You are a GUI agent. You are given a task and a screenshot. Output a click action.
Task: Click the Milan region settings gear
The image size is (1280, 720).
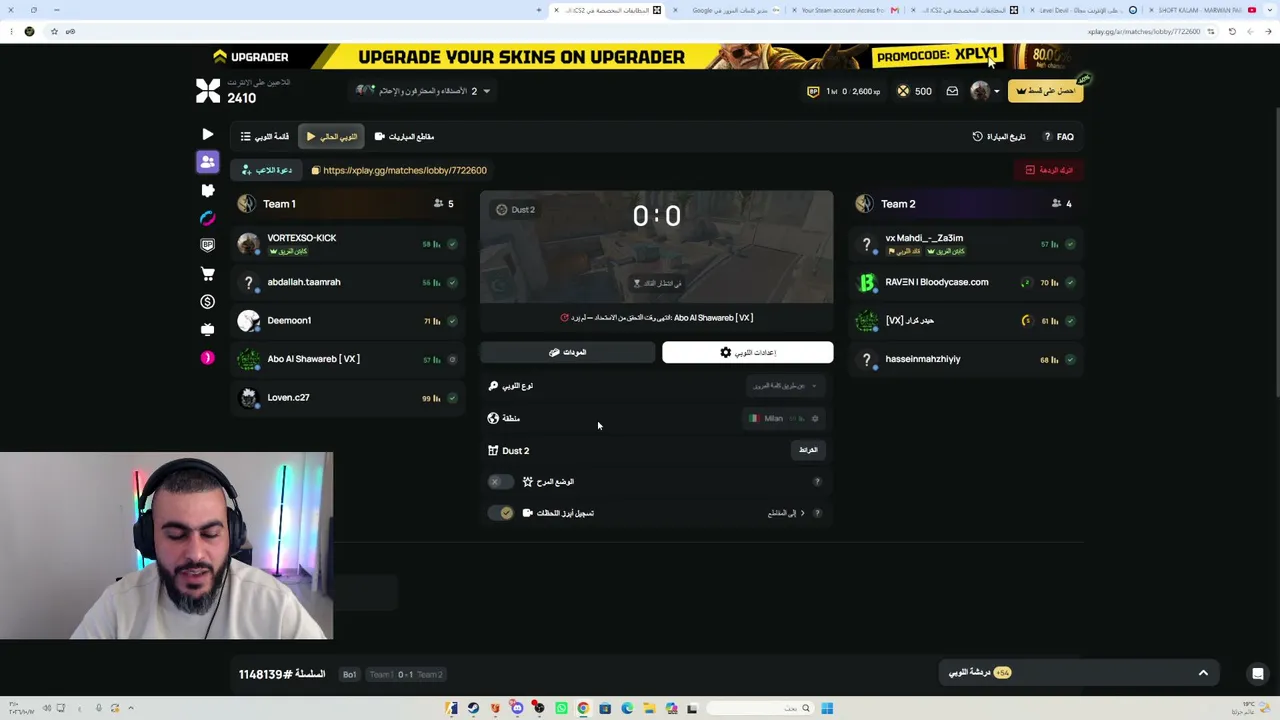(x=815, y=418)
